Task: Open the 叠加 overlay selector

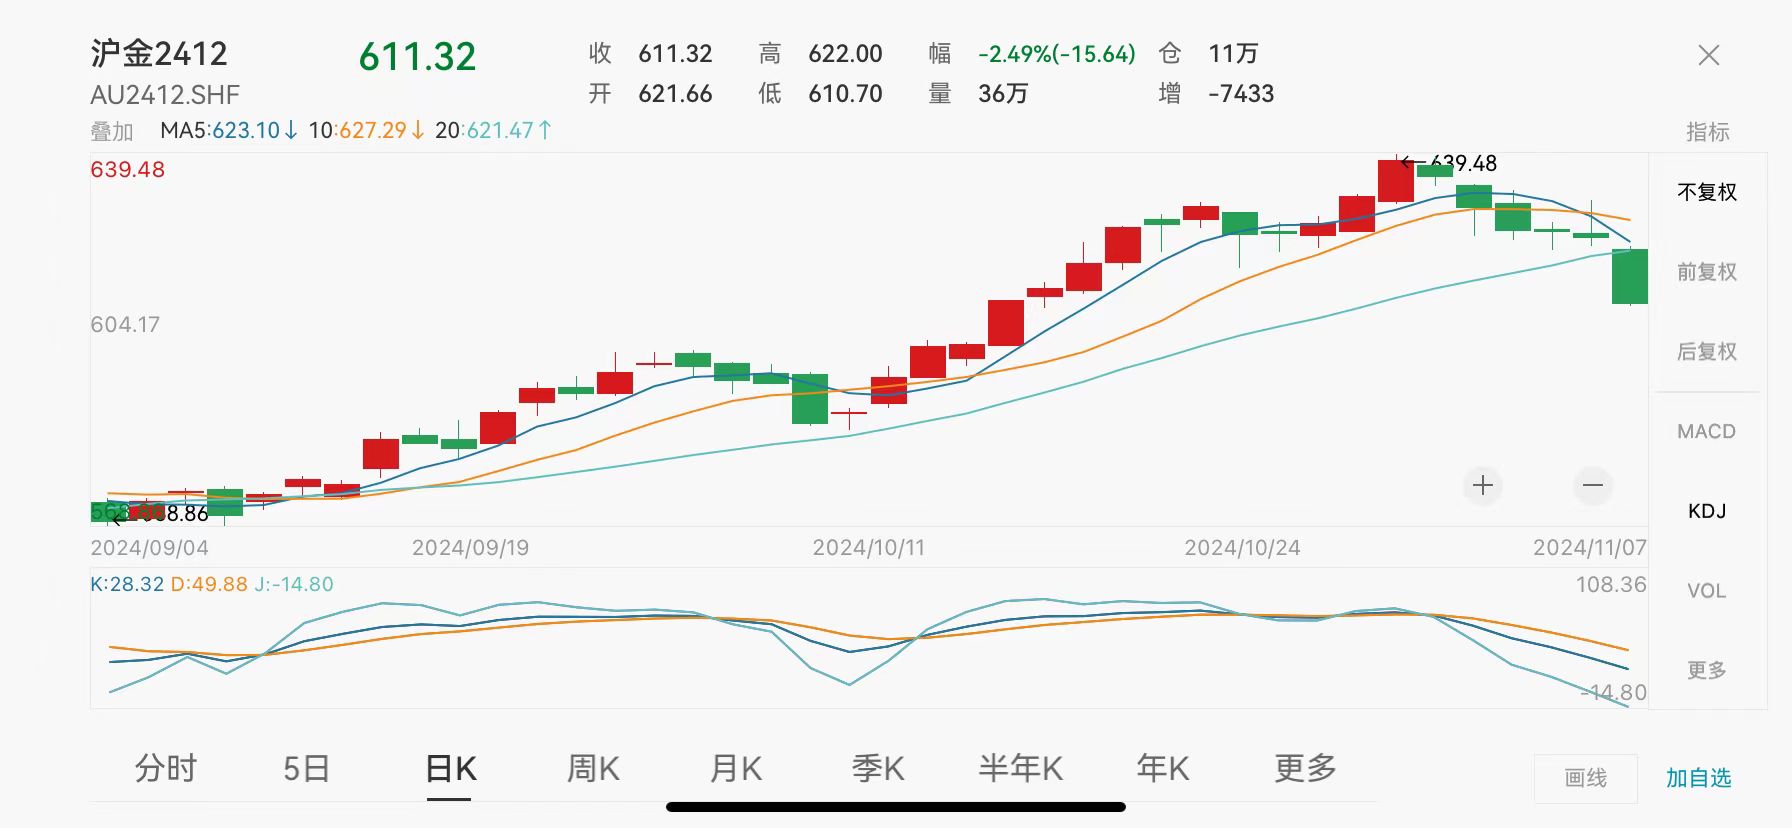Action: pyautogui.click(x=112, y=131)
